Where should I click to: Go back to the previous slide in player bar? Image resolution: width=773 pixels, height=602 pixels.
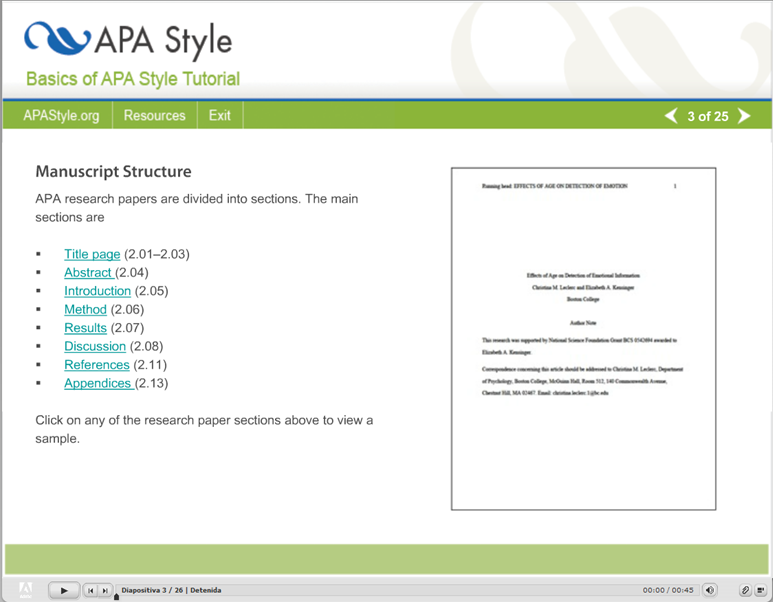tap(90, 590)
